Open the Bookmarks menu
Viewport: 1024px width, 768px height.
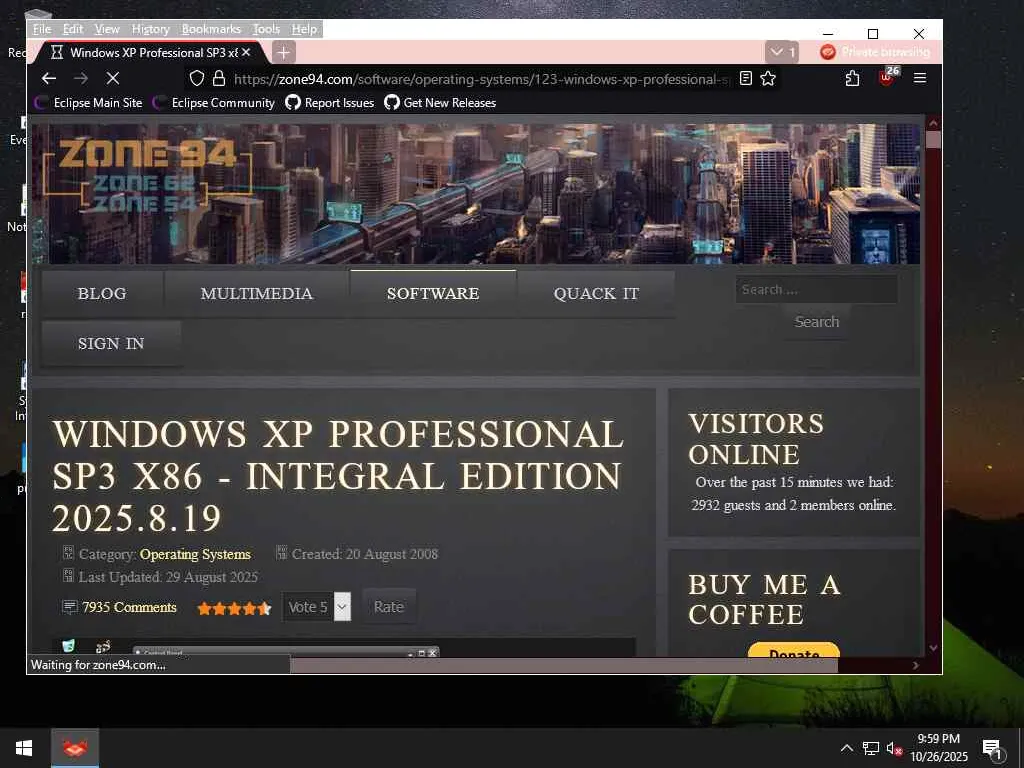(211, 29)
